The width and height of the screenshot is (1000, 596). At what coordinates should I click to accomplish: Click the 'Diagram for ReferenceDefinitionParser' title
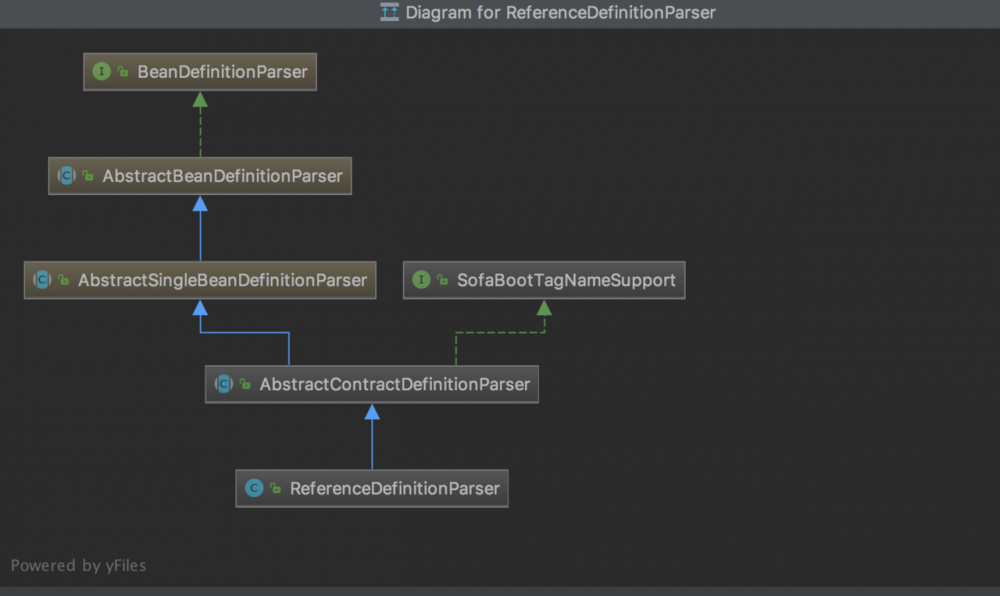point(560,13)
